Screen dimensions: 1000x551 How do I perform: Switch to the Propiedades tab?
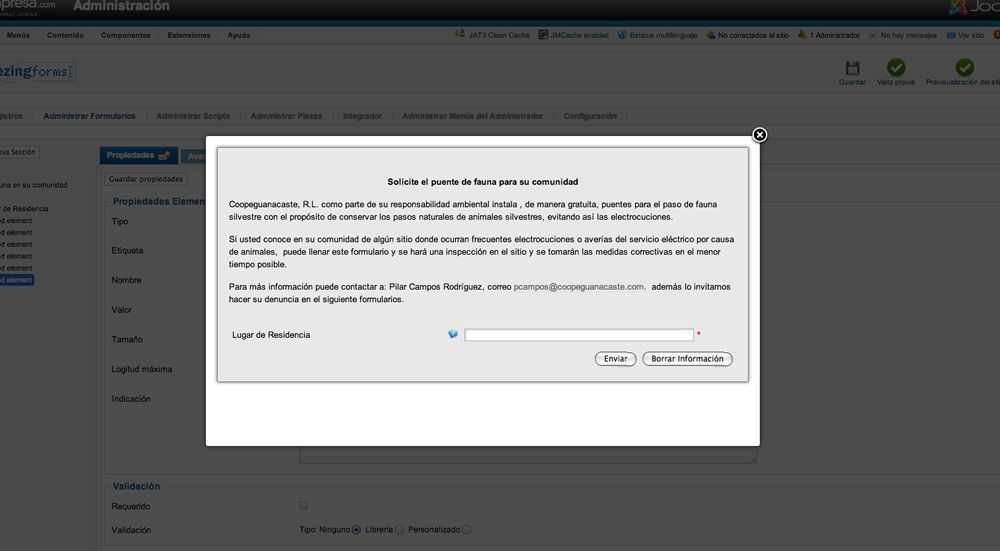point(138,155)
